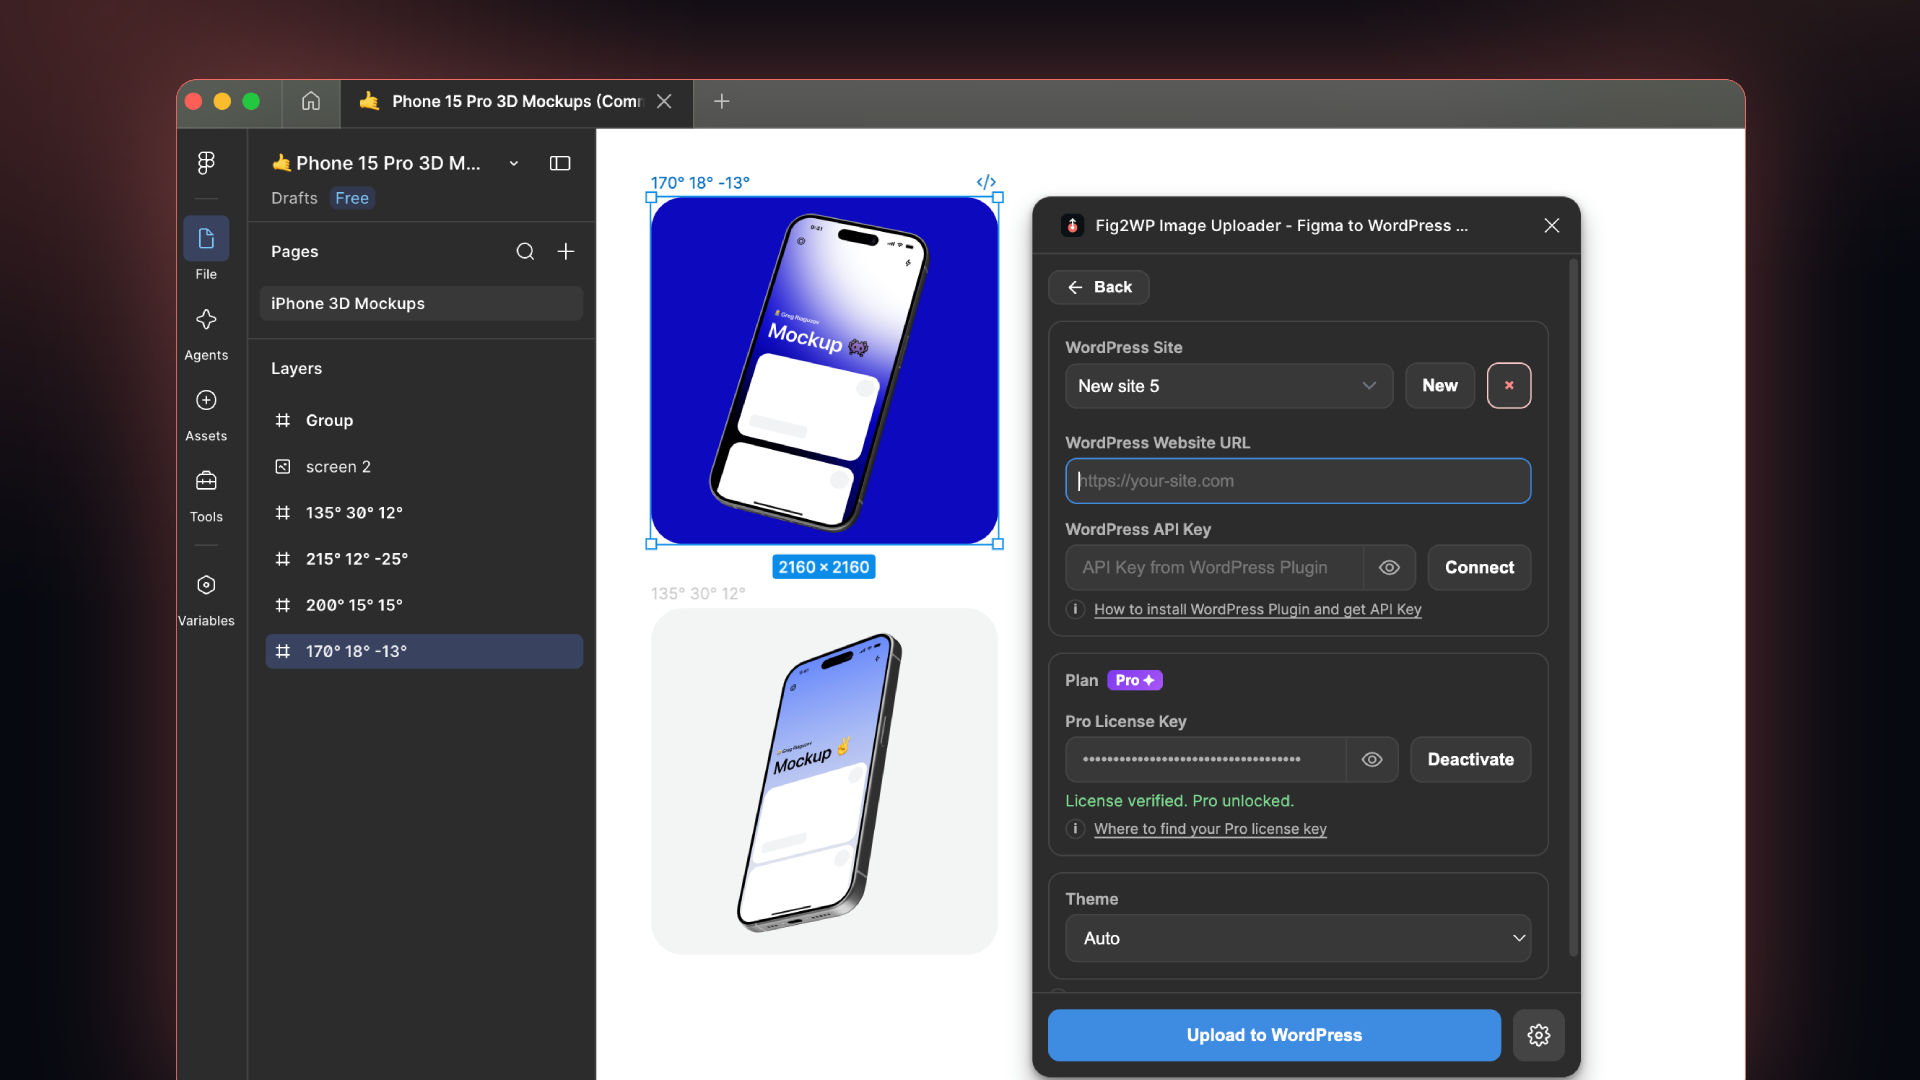This screenshot has height=1080, width=1920.
Task: Open the Assets sidebar panel
Action: pos(206,401)
